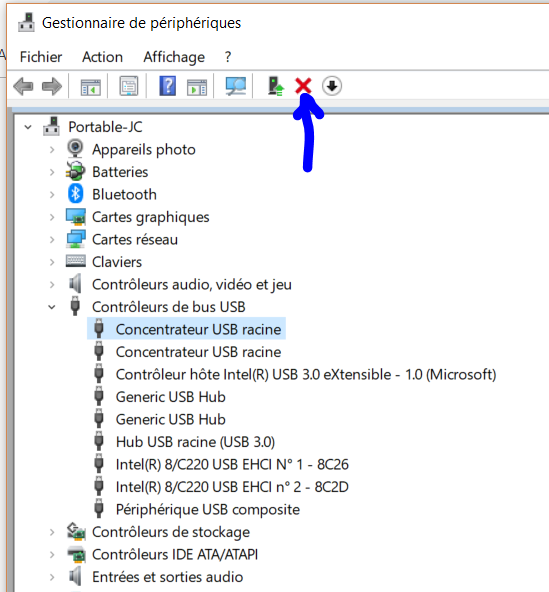
Task: Scan for hardware changes monitor icon
Action: click(x=236, y=86)
